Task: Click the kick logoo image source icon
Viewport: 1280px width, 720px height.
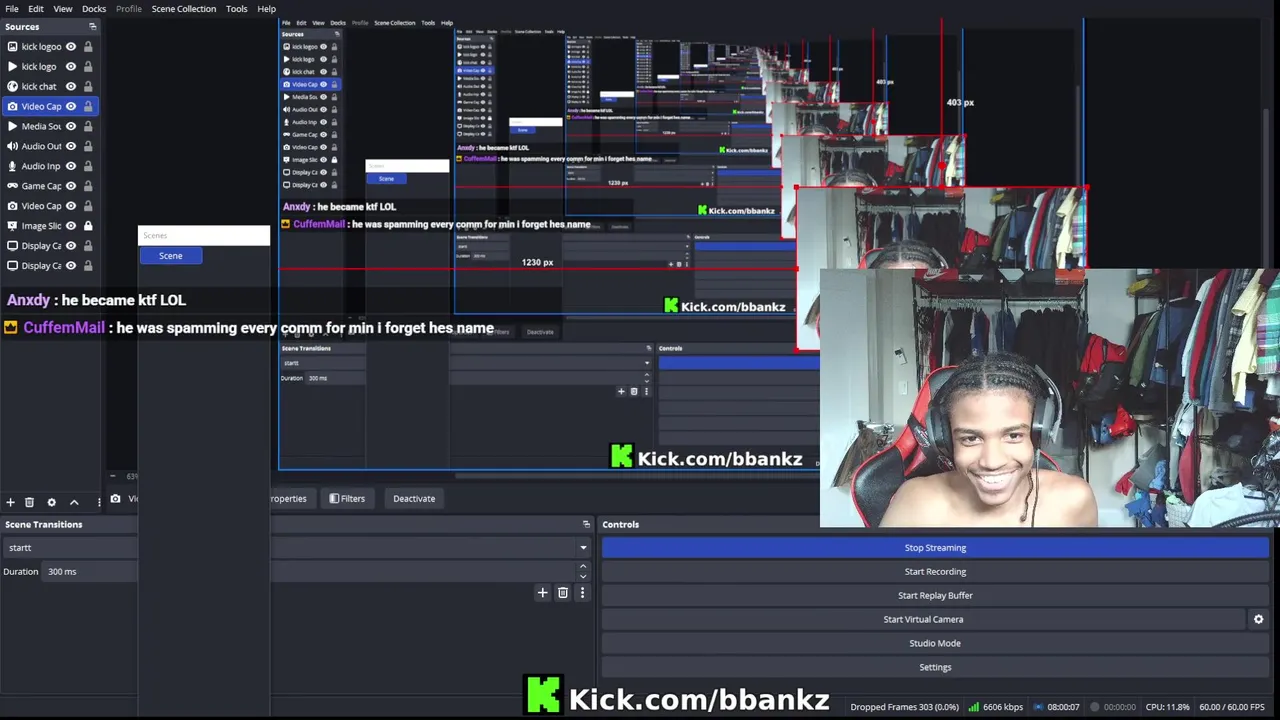Action: pos(12,46)
